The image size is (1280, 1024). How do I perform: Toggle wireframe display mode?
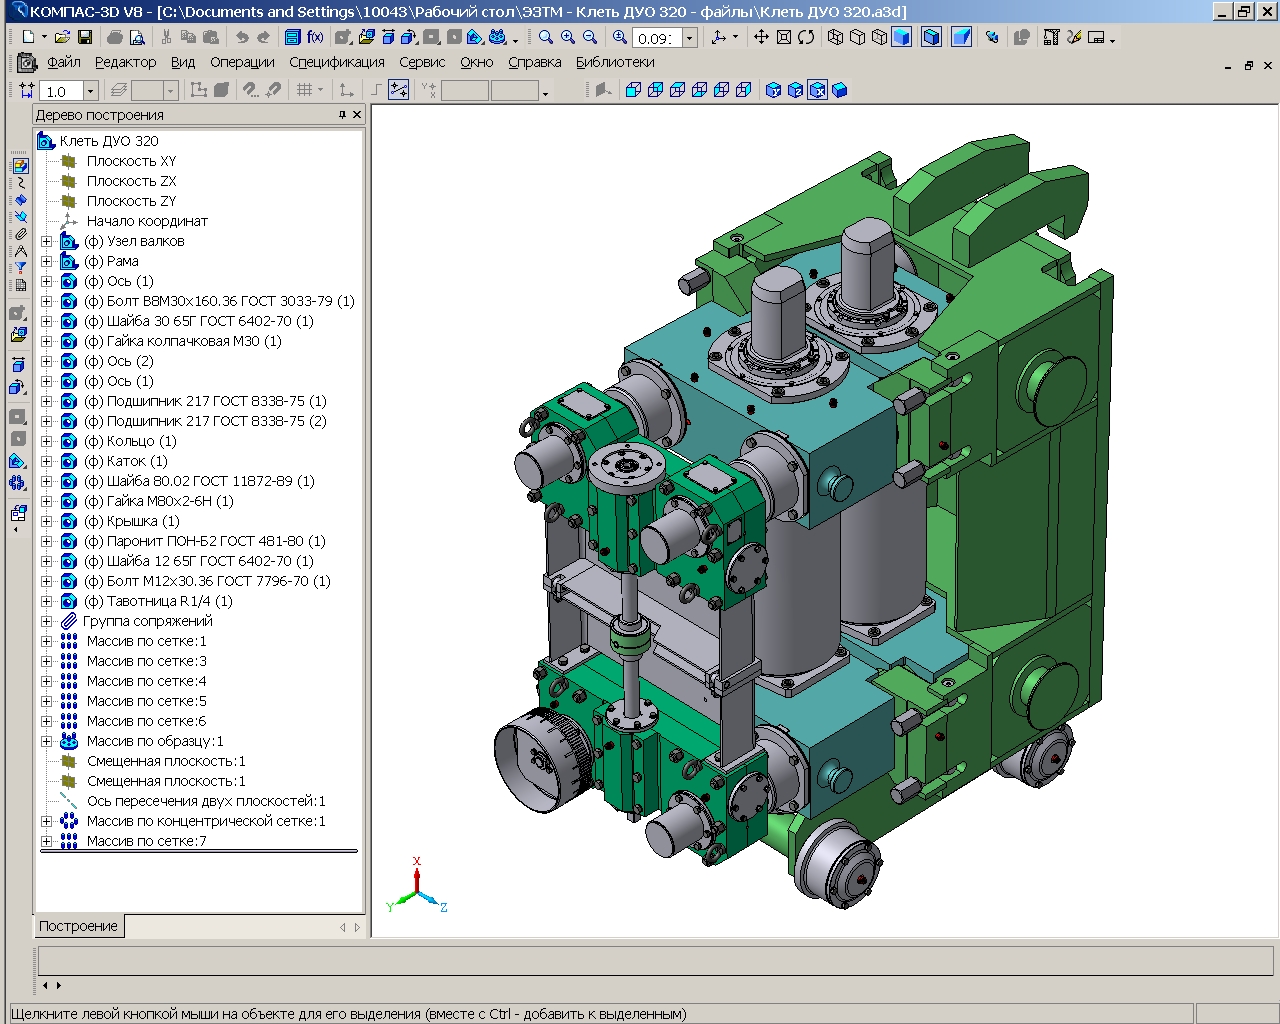point(836,37)
